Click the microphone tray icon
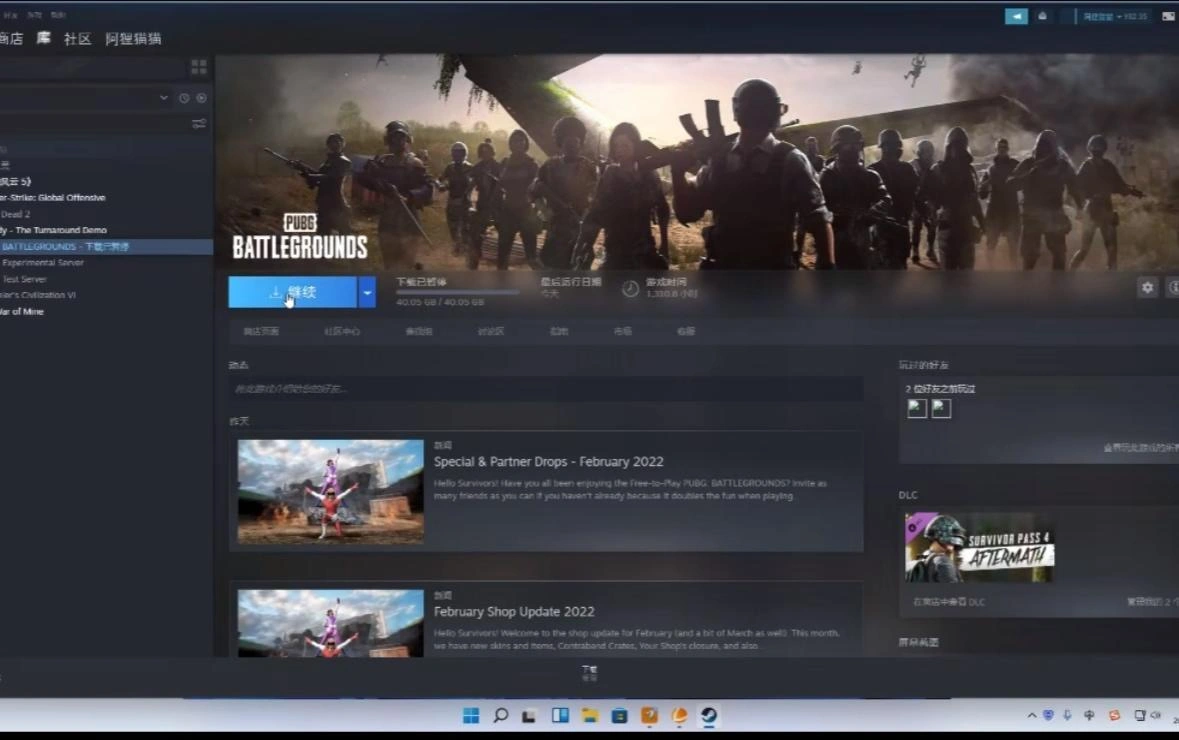Viewport: 1179px width, 740px height. pos(1068,715)
